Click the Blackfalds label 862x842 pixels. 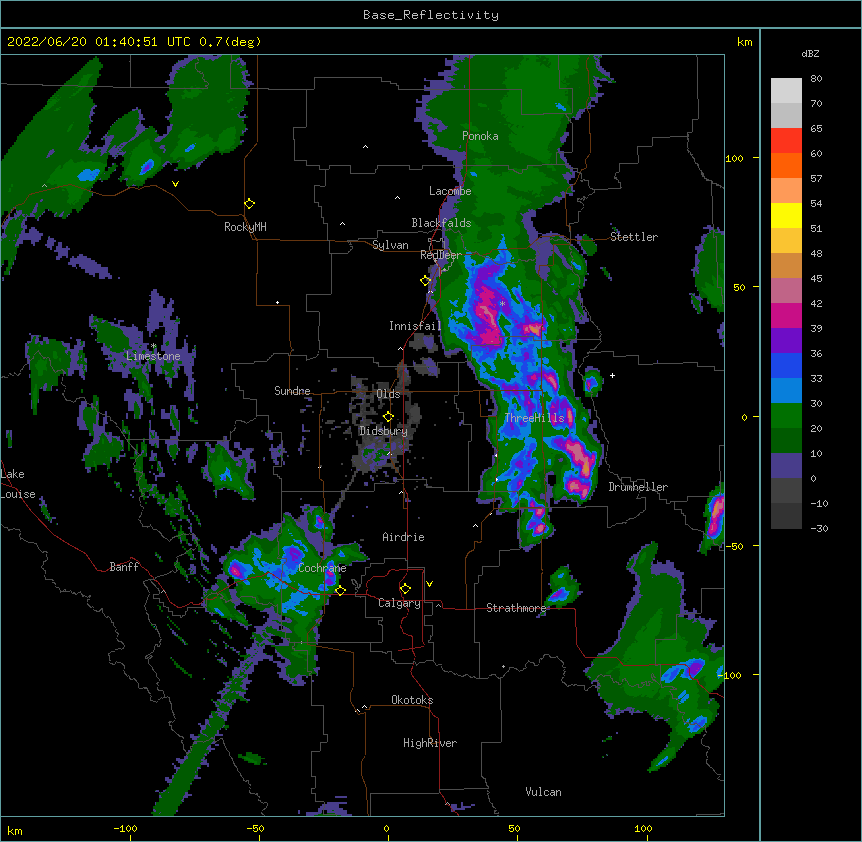pos(441,223)
